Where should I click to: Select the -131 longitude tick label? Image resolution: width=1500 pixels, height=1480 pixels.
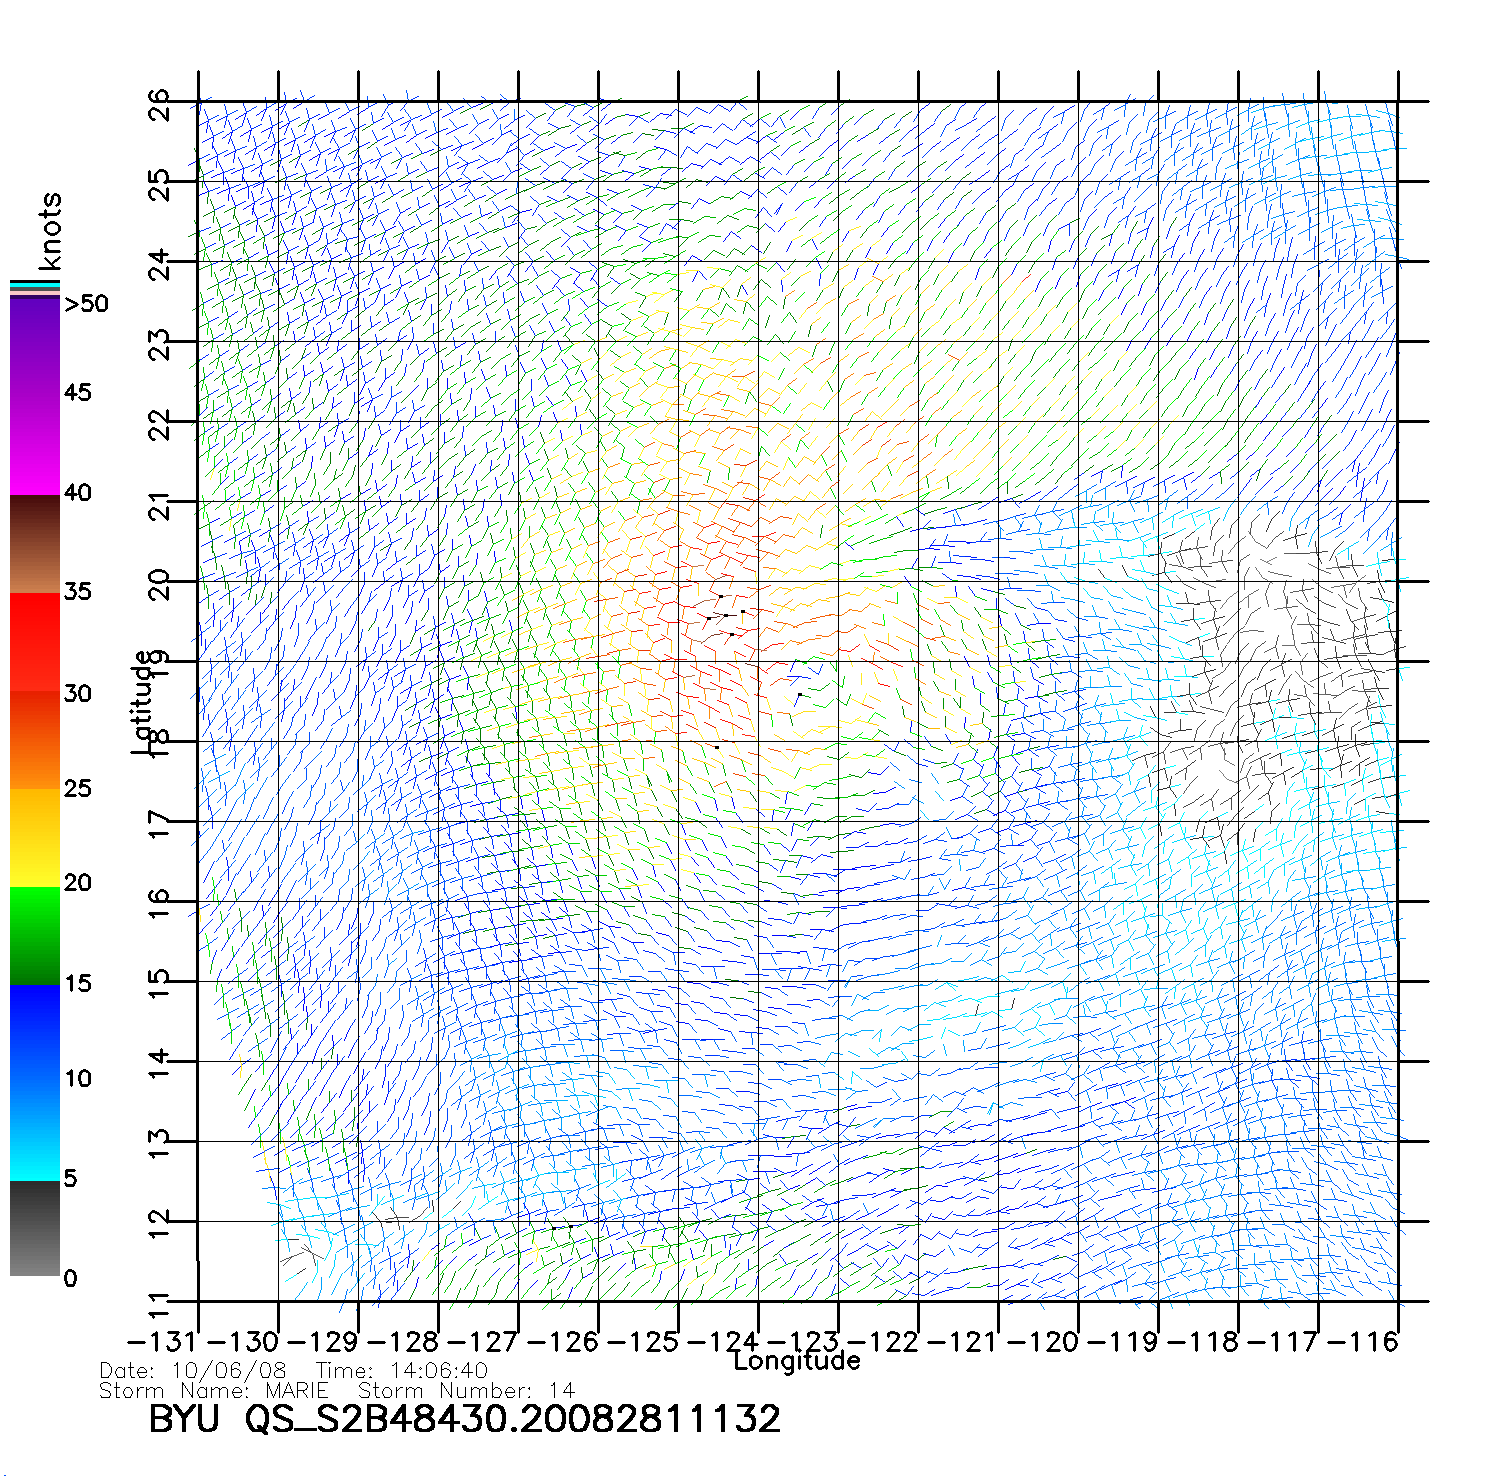point(163,1342)
